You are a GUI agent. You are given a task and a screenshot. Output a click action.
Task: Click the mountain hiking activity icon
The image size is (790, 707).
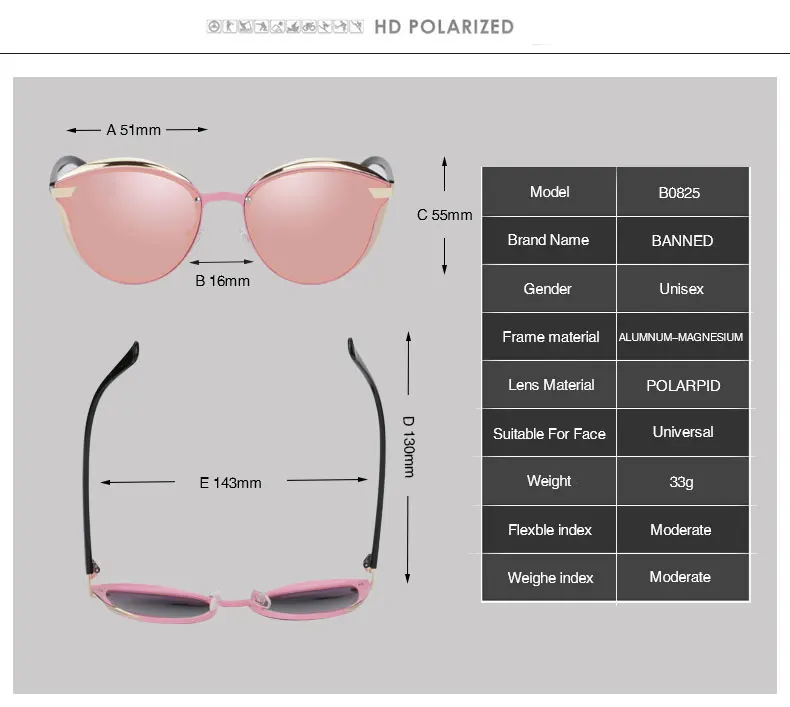click(277, 26)
